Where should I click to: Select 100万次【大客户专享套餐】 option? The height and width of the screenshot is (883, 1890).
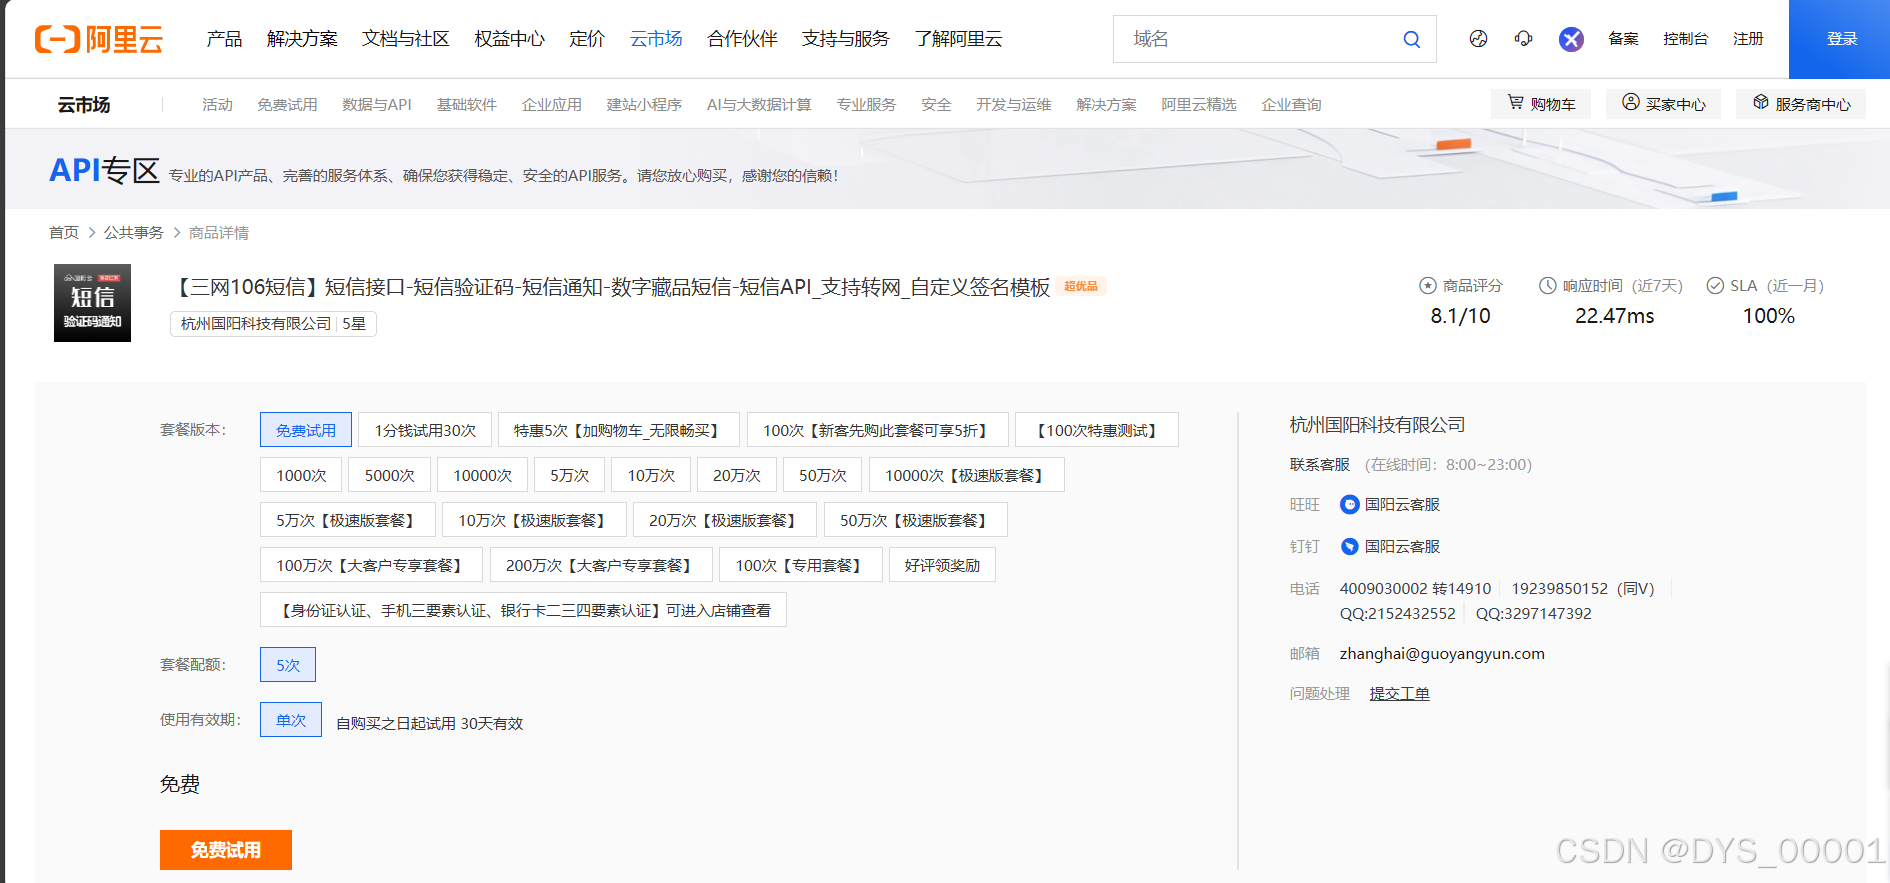click(x=371, y=565)
